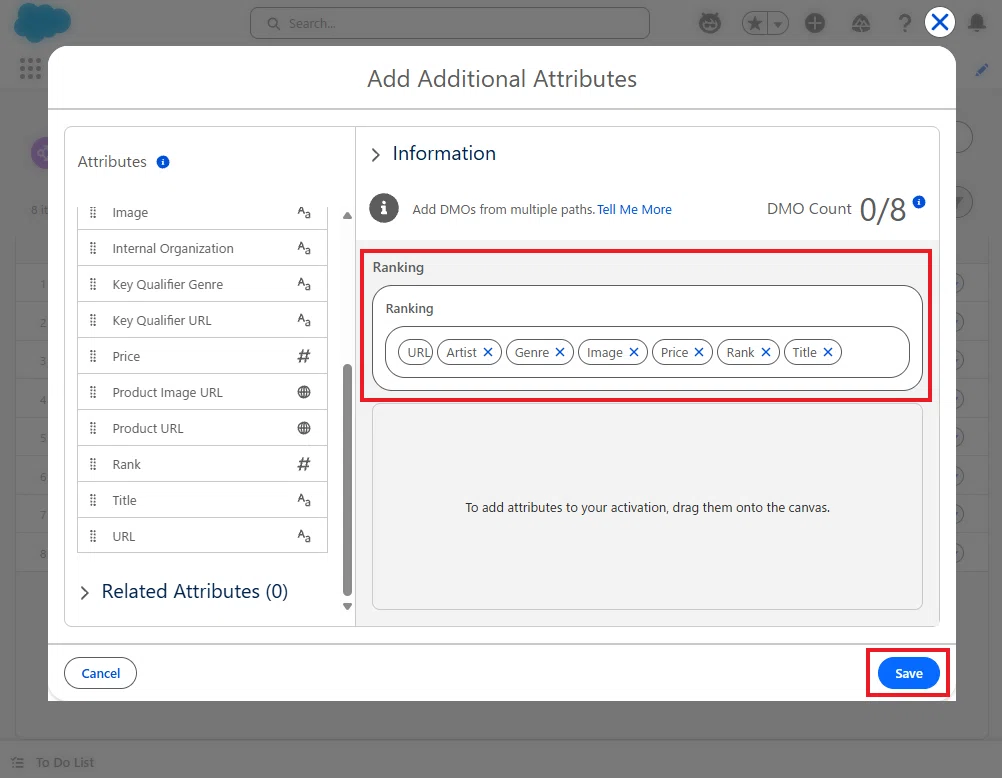1002x778 pixels.
Task: Open the Tell Me More link
Action: pyautogui.click(x=634, y=210)
